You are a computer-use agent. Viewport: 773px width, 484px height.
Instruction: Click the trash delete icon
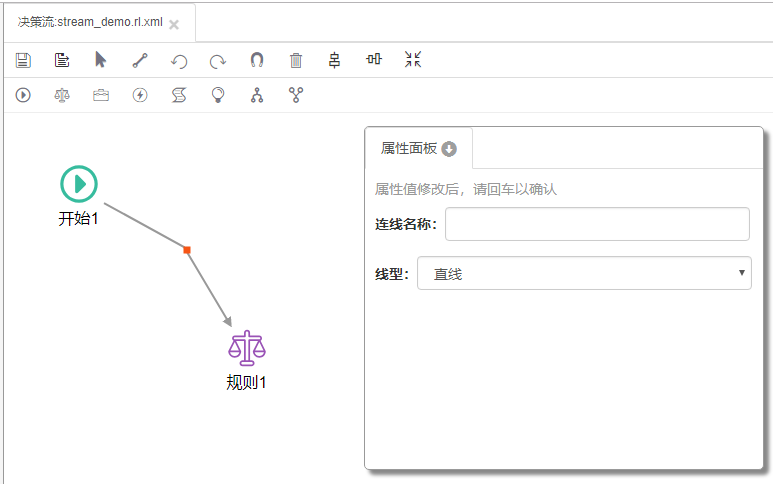click(x=296, y=60)
